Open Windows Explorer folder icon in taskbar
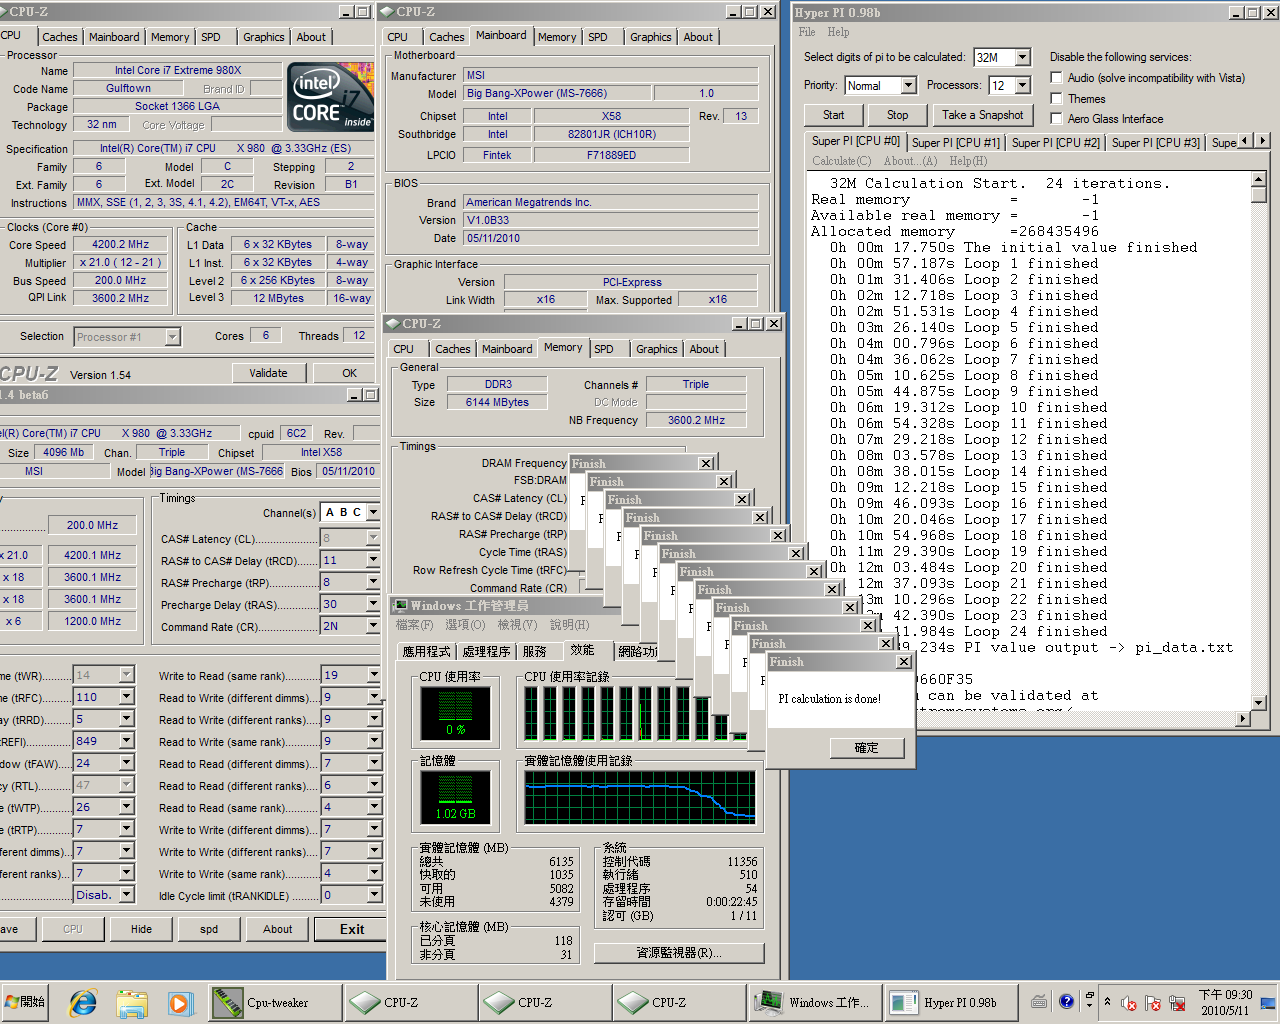 pyautogui.click(x=132, y=1002)
